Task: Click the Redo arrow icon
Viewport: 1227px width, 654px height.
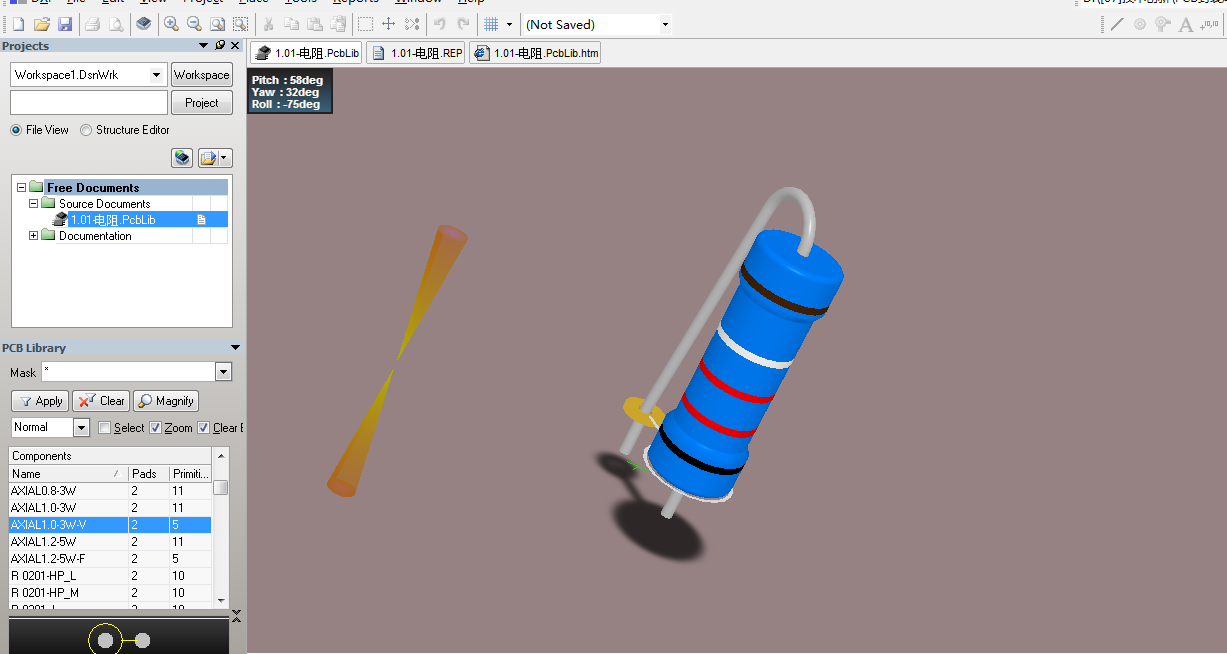Action: coord(463,24)
